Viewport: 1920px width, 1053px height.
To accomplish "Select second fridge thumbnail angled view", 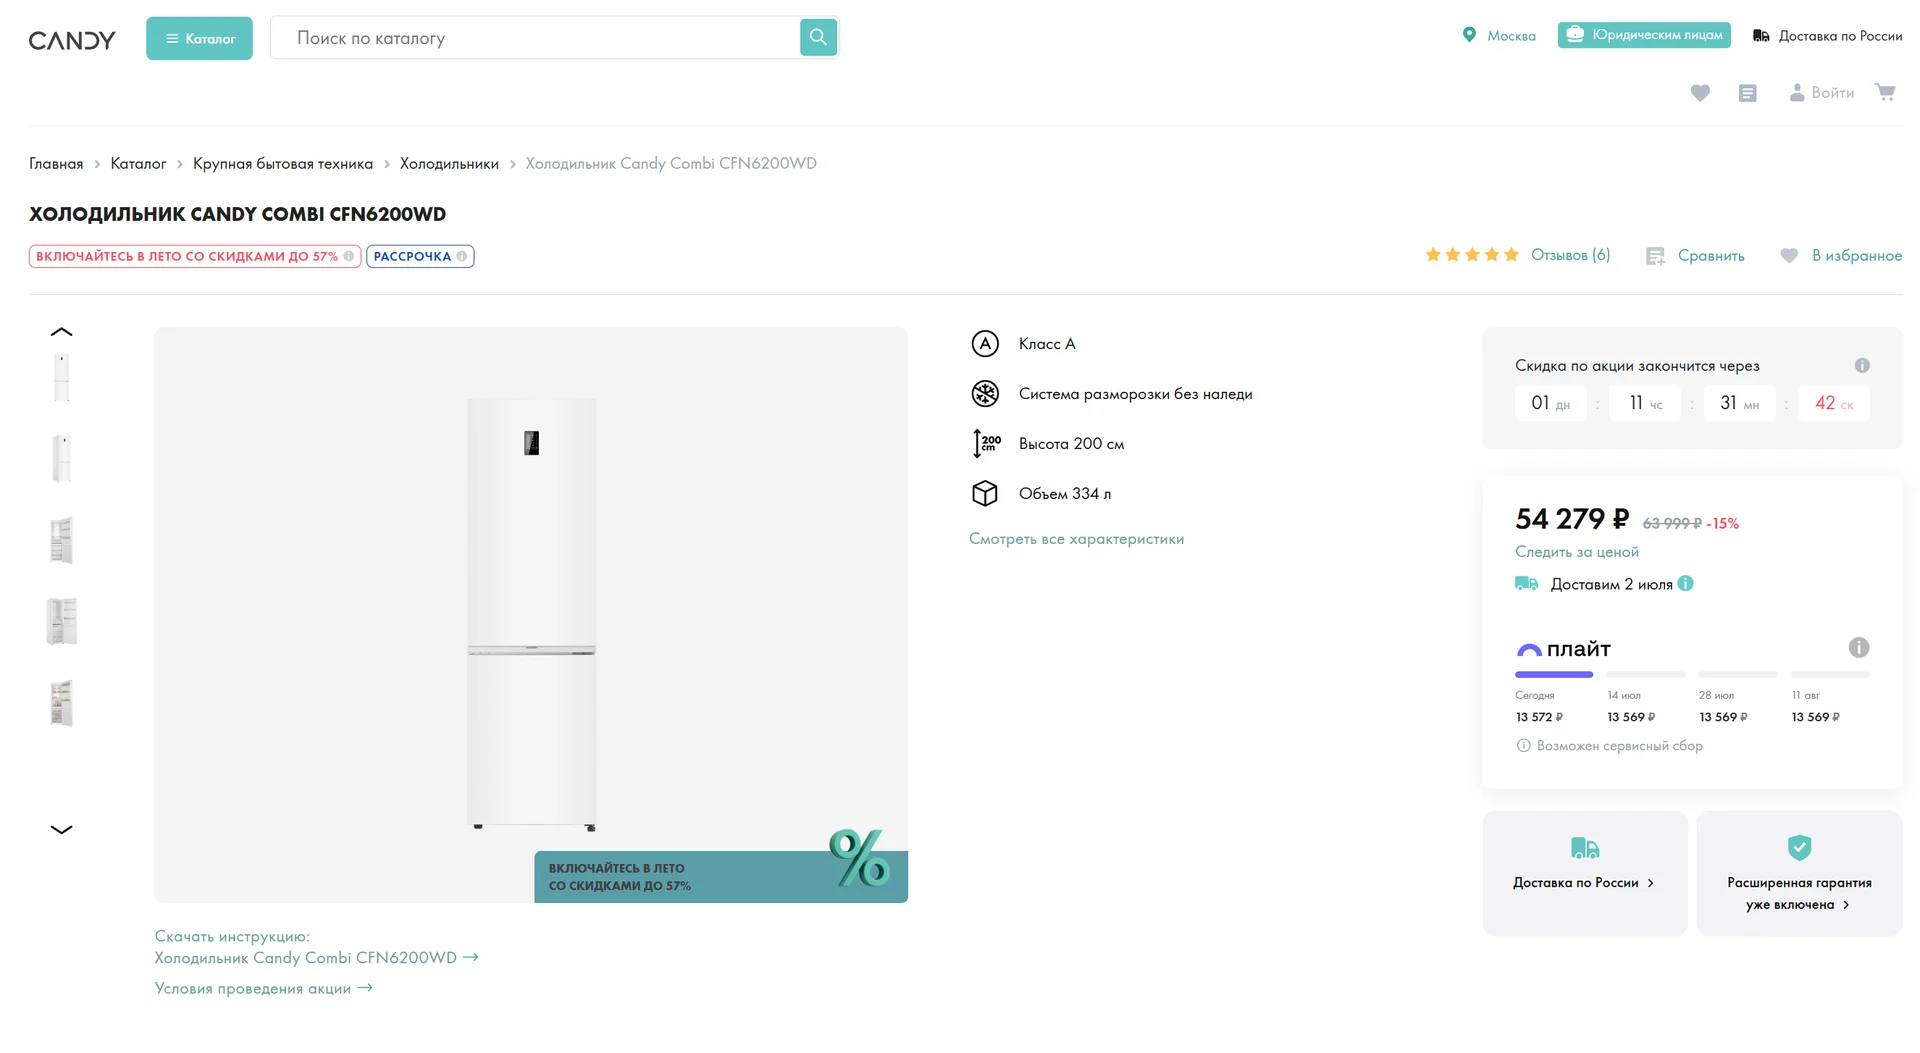I will coord(62,459).
